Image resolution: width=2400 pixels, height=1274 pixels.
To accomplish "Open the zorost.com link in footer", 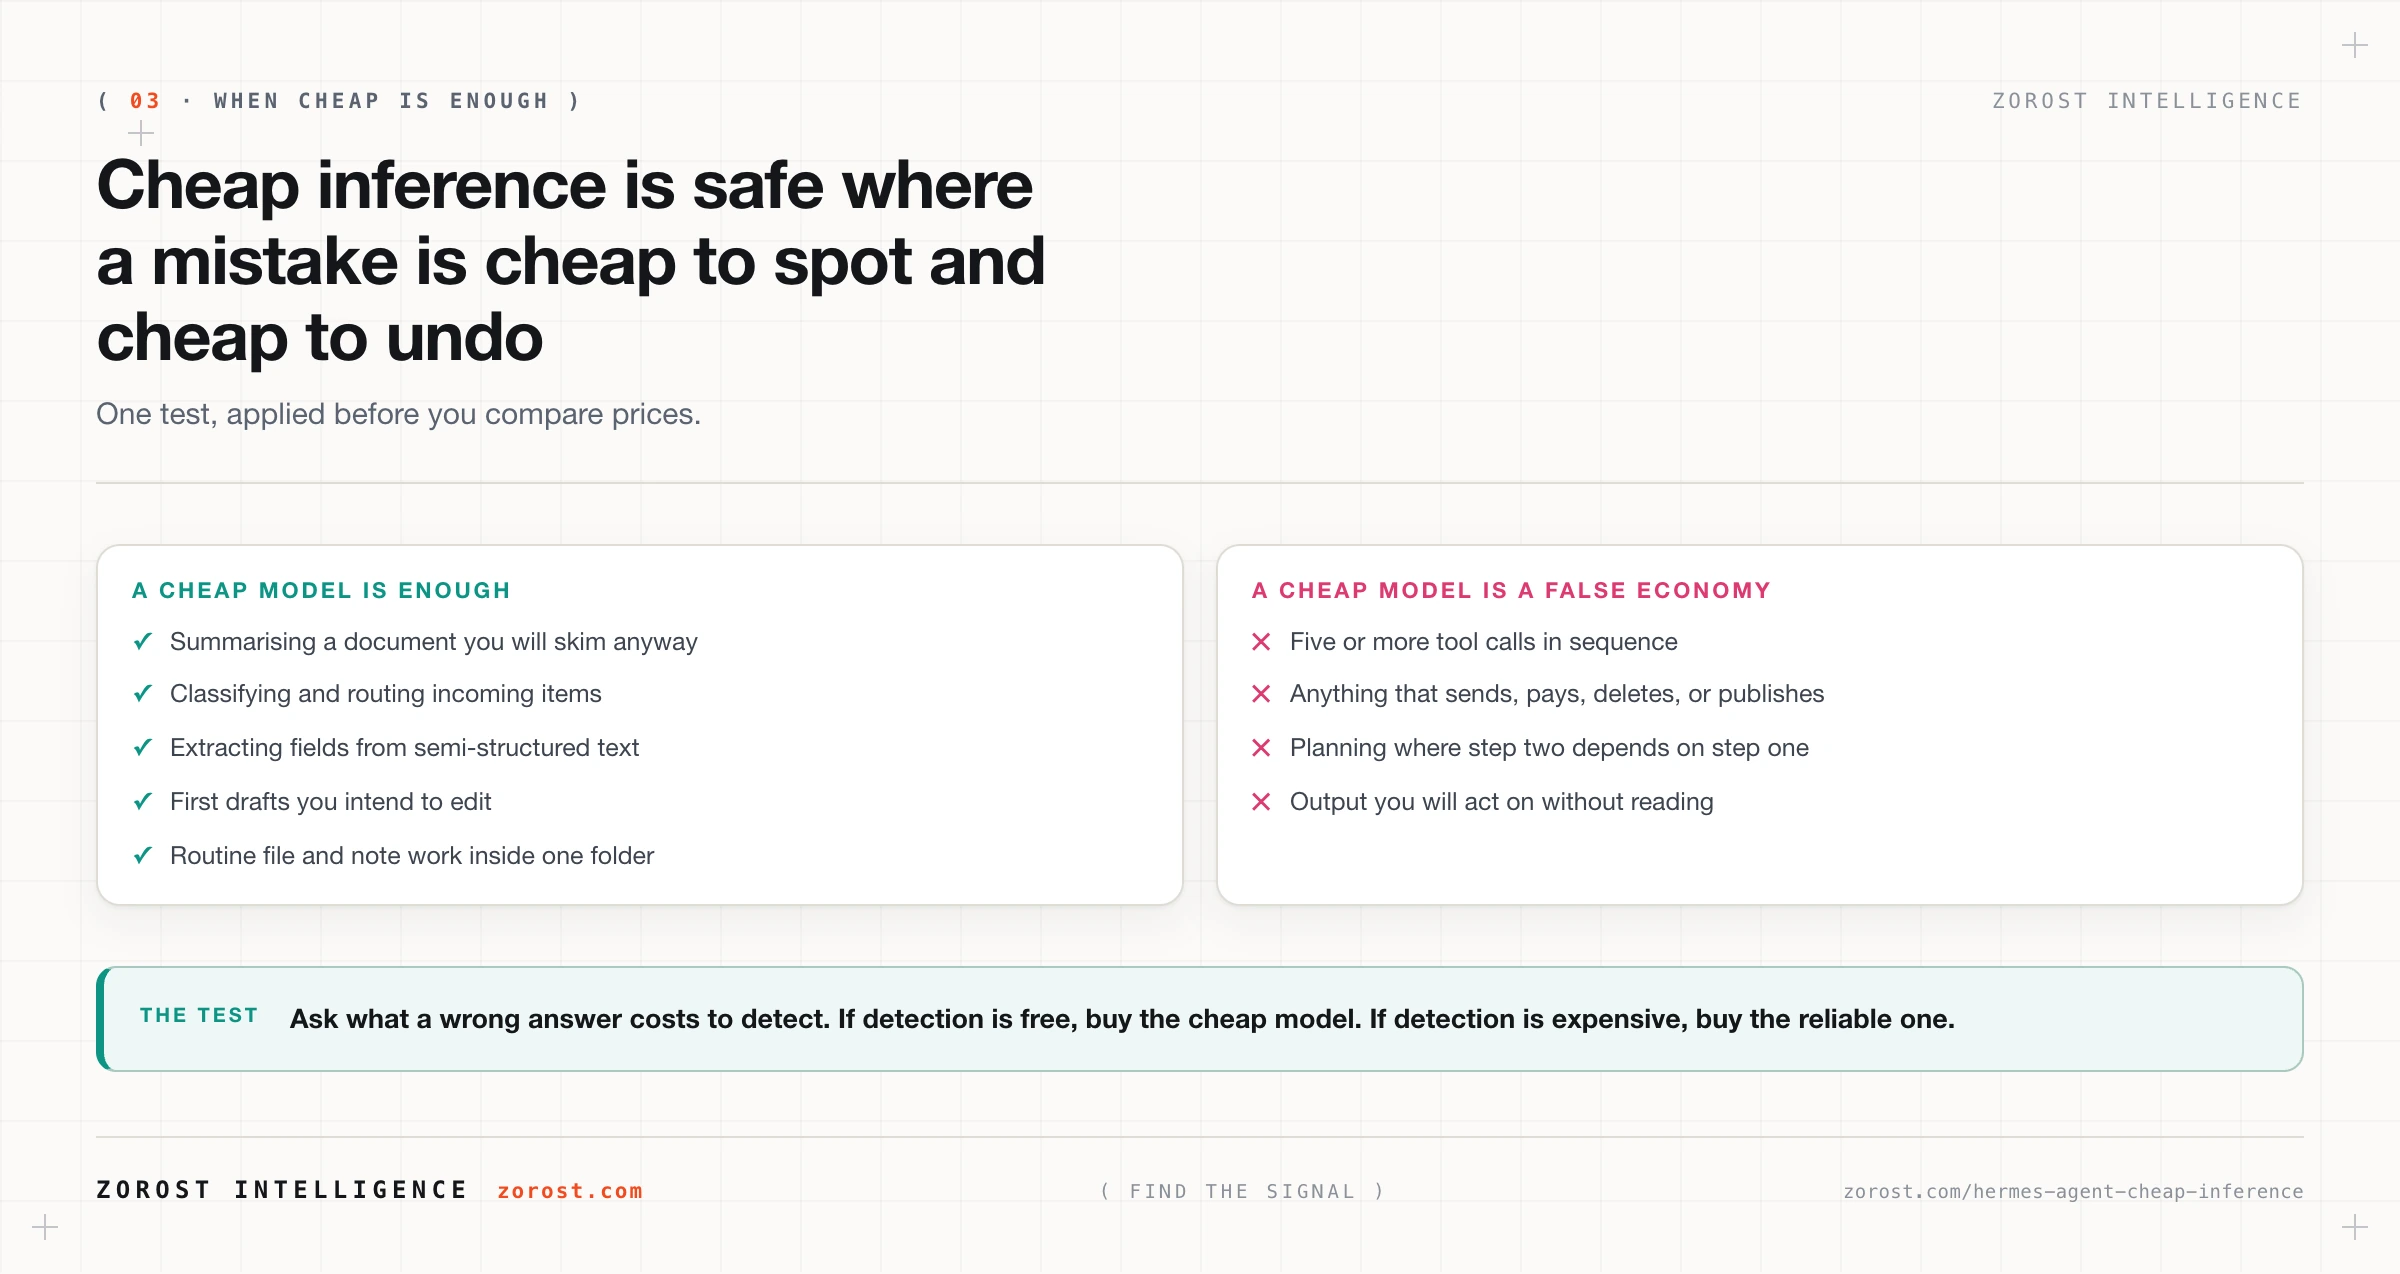I will [x=570, y=1191].
